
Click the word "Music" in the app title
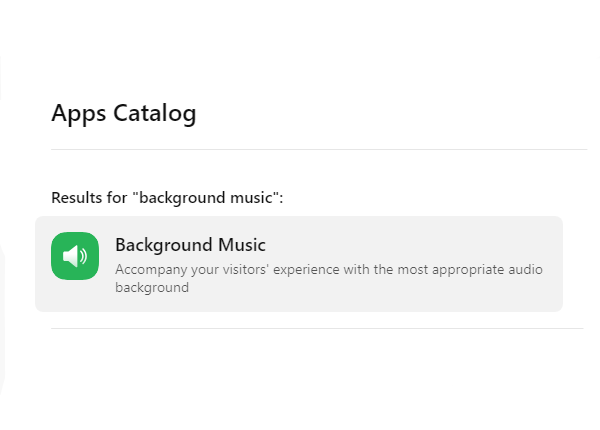pyautogui.click(x=242, y=245)
